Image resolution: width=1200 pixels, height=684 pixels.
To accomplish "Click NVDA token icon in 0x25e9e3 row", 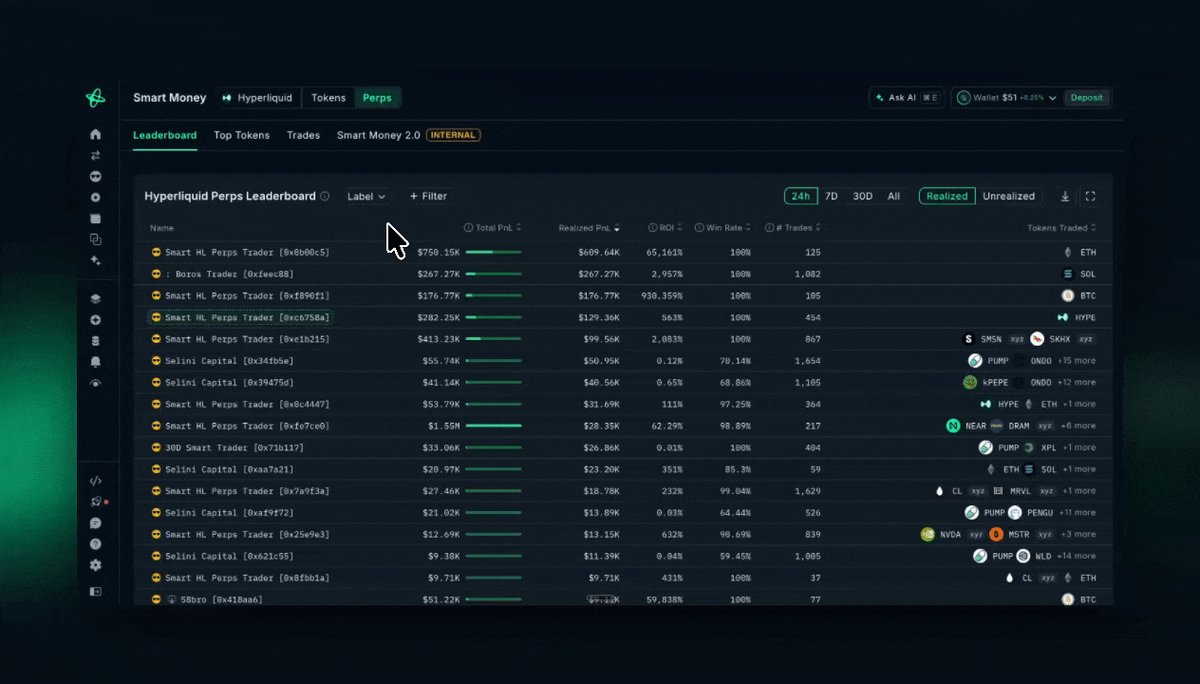I will 928,534.
